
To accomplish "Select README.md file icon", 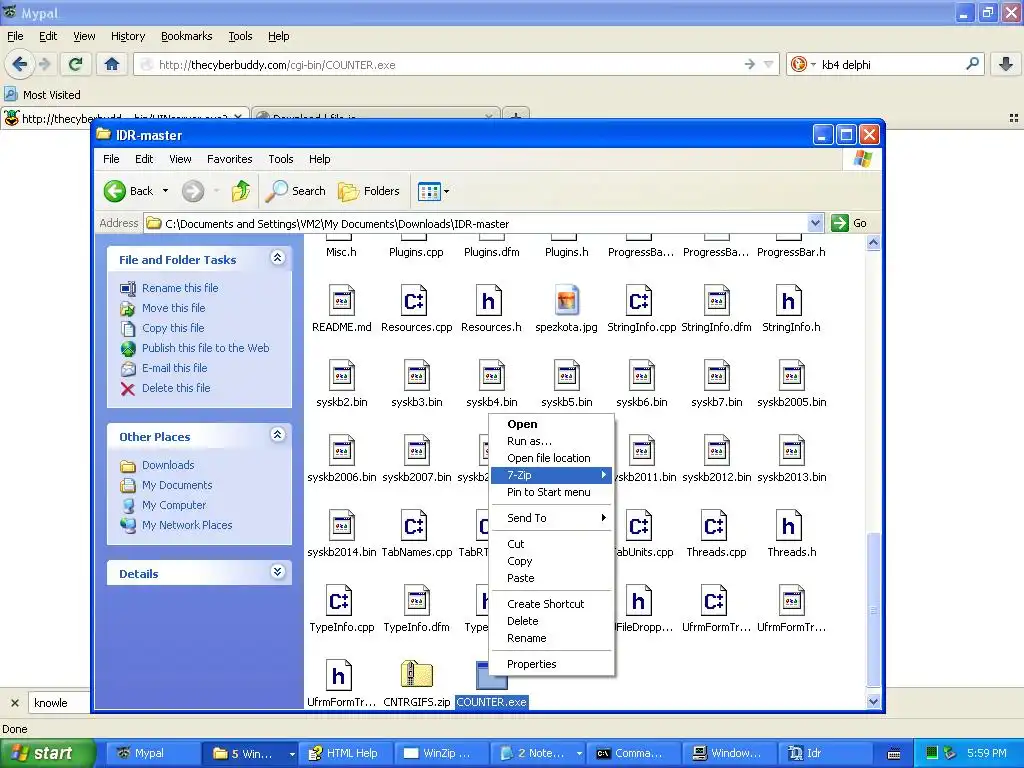I will tap(342, 300).
